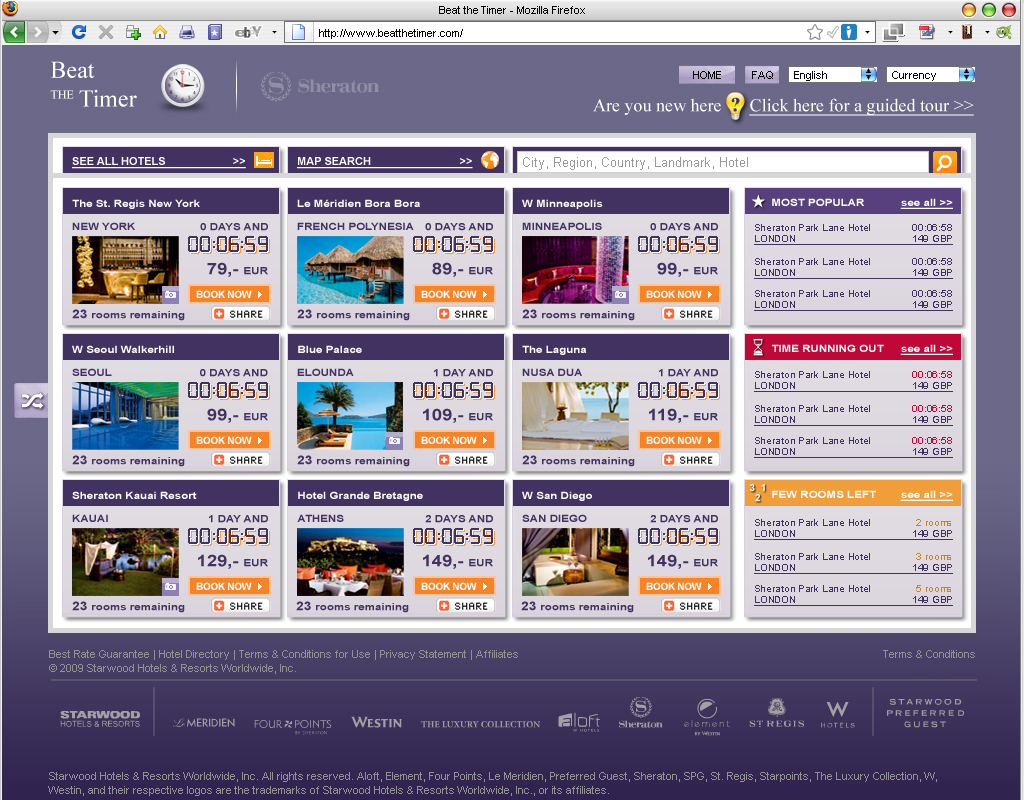The height and width of the screenshot is (800, 1024).
Task: Click the Affiliates footer link
Action: coord(497,654)
